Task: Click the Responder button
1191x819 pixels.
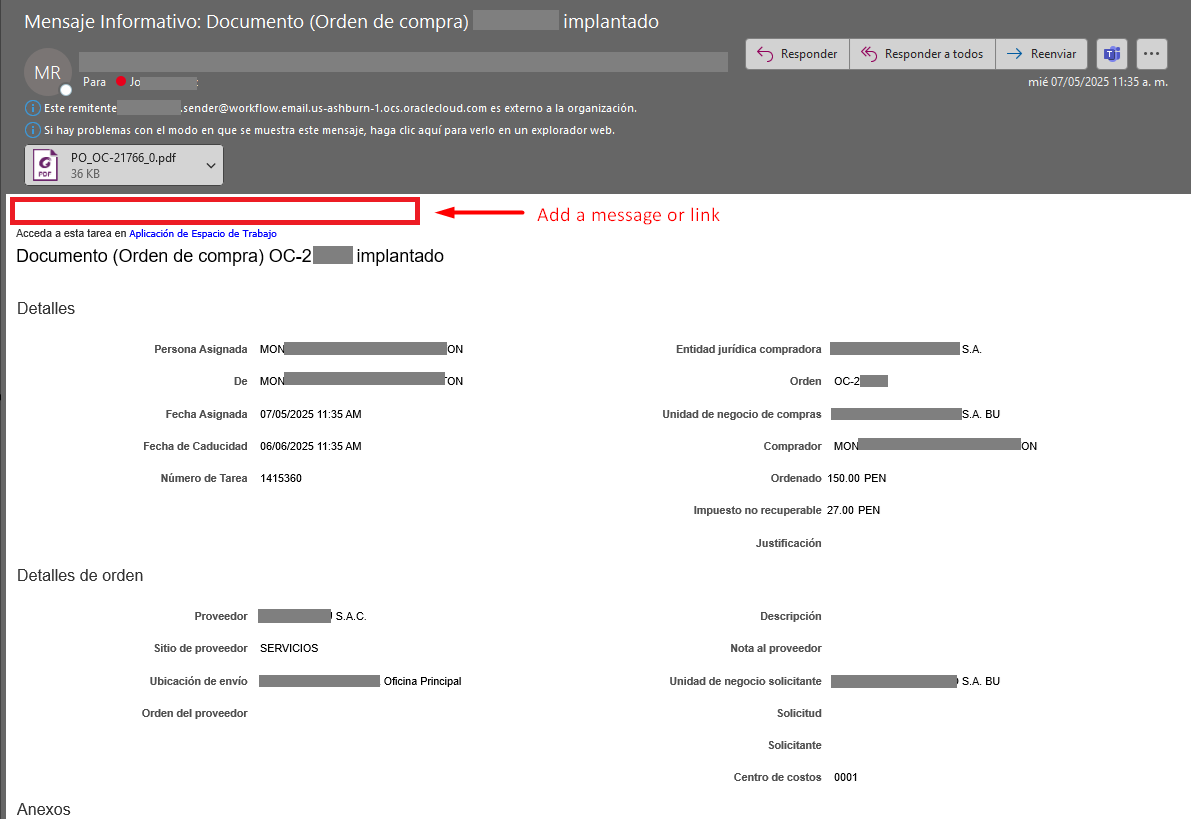Action: pos(796,54)
